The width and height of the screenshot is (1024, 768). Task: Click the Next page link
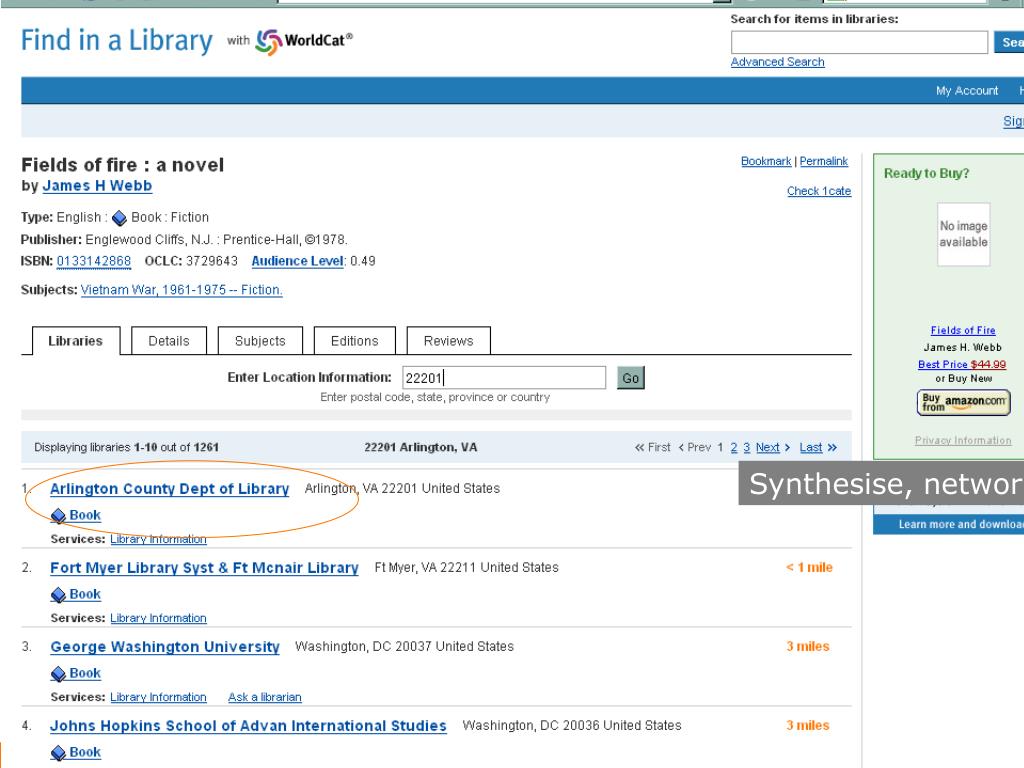(767, 447)
